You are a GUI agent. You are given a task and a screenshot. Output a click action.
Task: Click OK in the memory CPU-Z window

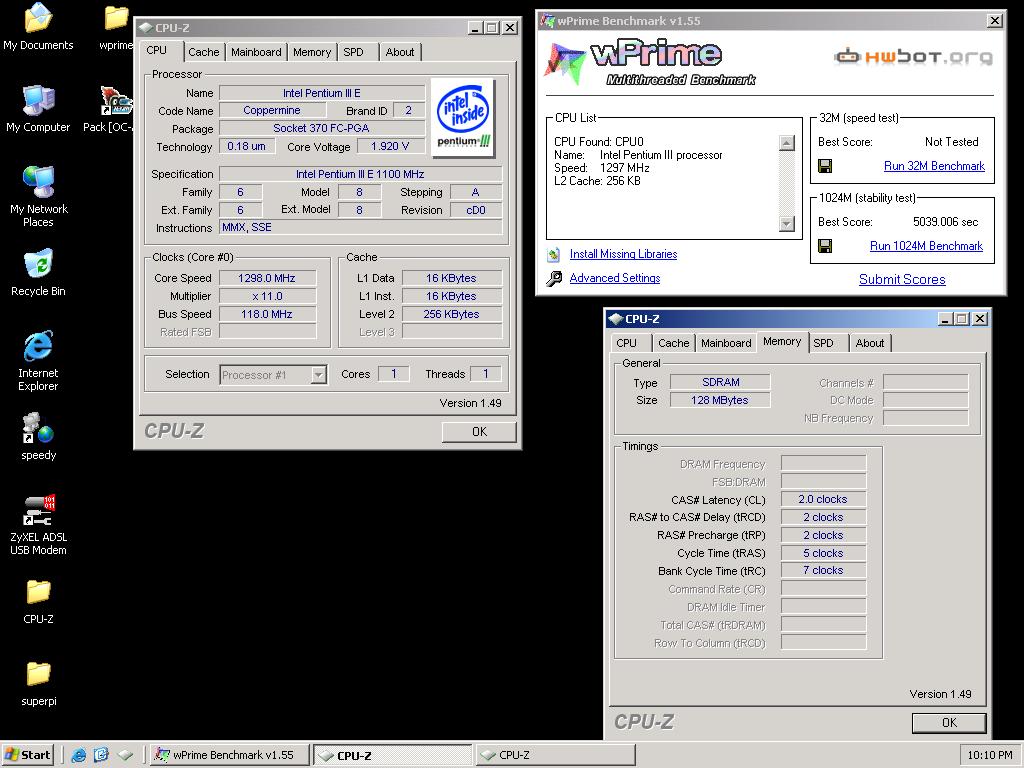(x=950, y=722)
